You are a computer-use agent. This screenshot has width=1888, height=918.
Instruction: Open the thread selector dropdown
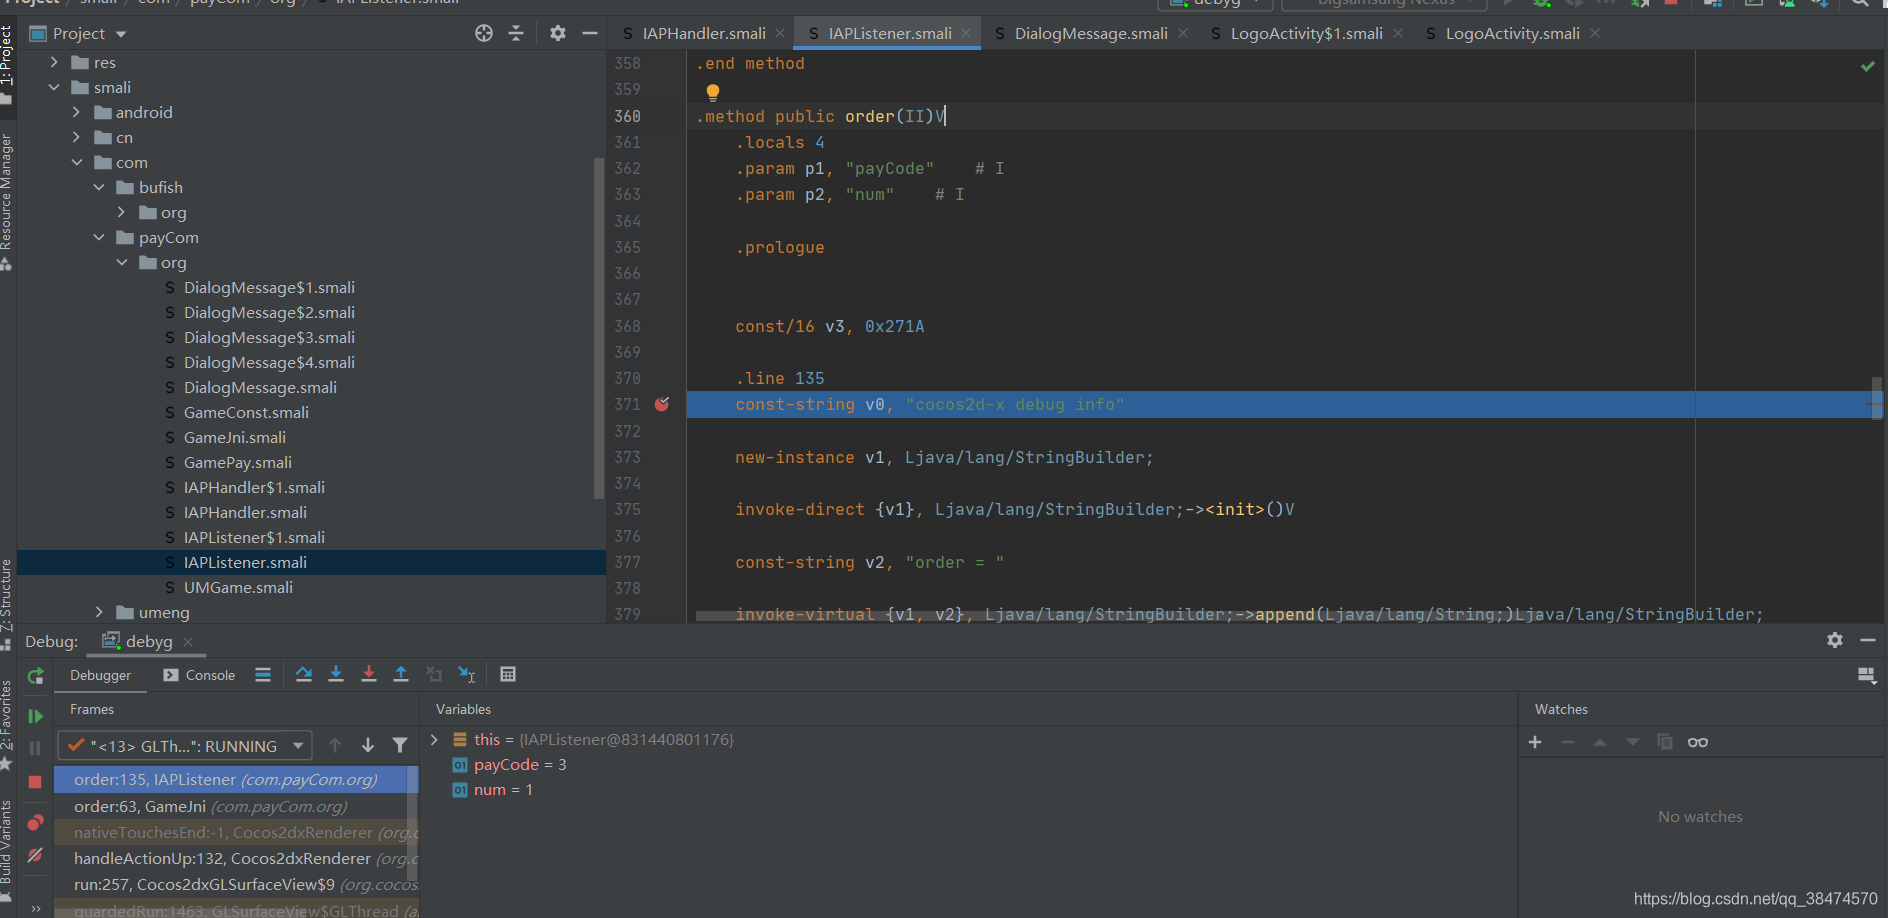pyautogui.click(x=185, y=746)
